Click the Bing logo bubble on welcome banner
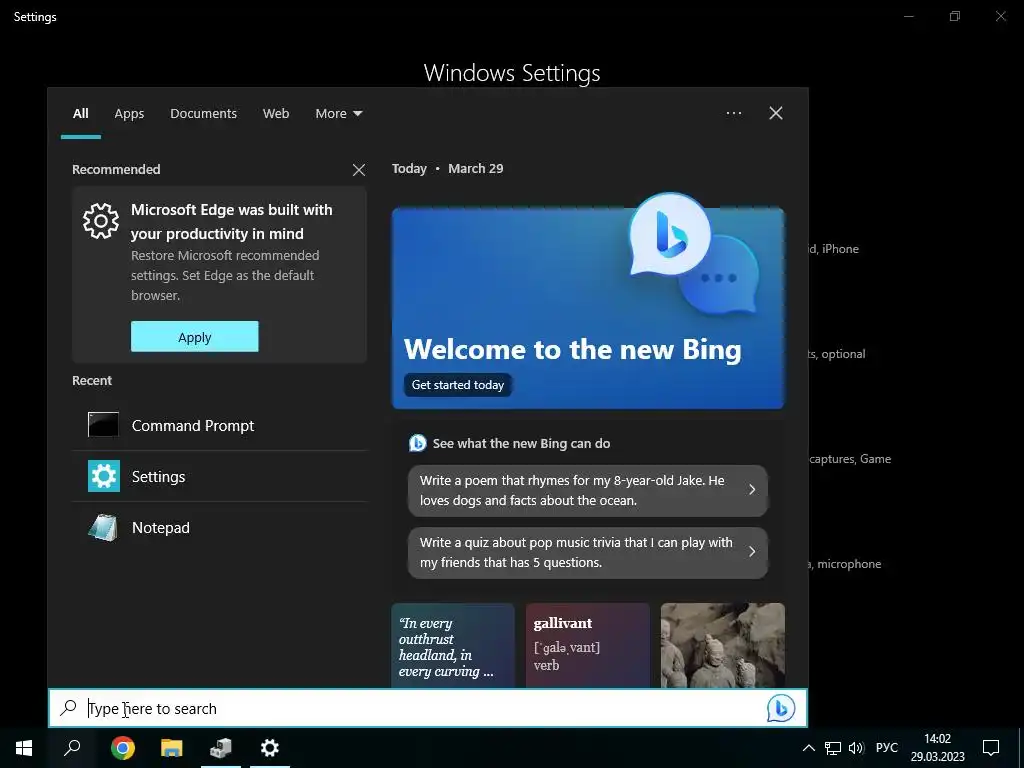The image size is (1024, 768). pos(669,234)
